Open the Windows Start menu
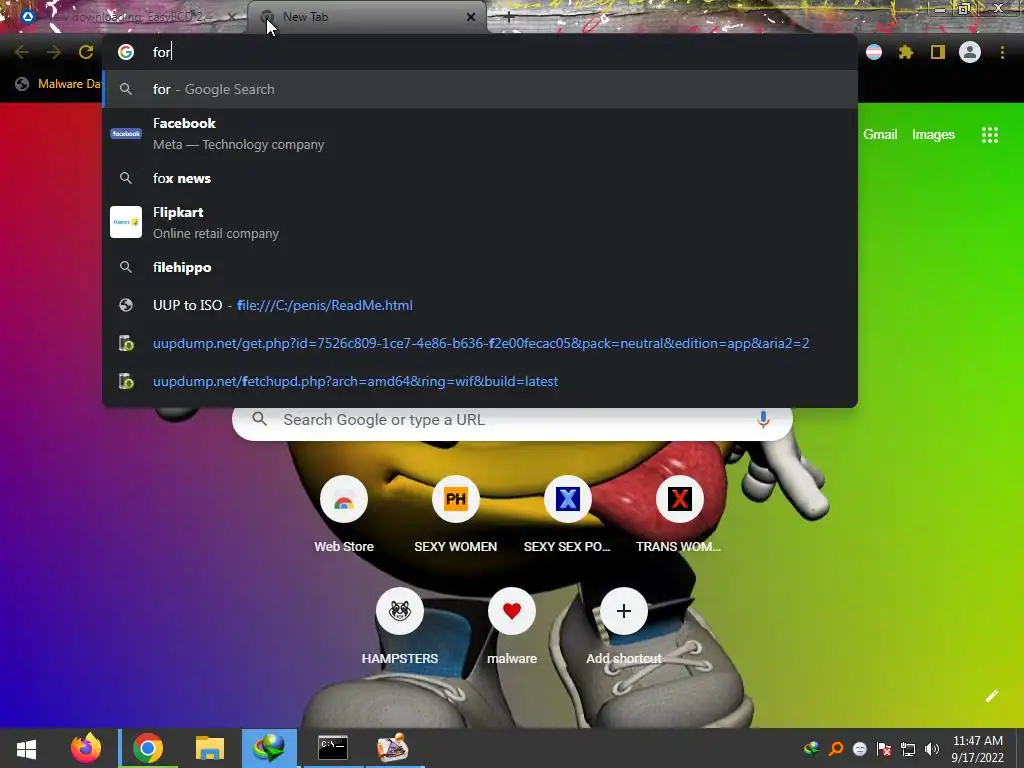The height and width of the screenshot is (768, 1024). coord(26,748)
